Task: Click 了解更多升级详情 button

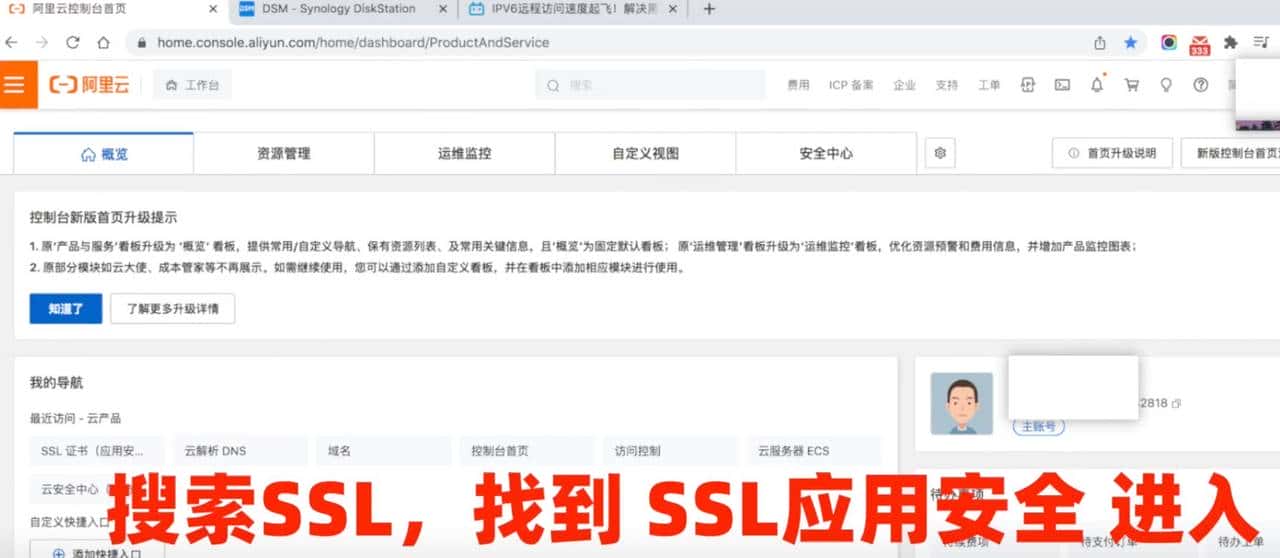Action: click(x=173, y=309)
